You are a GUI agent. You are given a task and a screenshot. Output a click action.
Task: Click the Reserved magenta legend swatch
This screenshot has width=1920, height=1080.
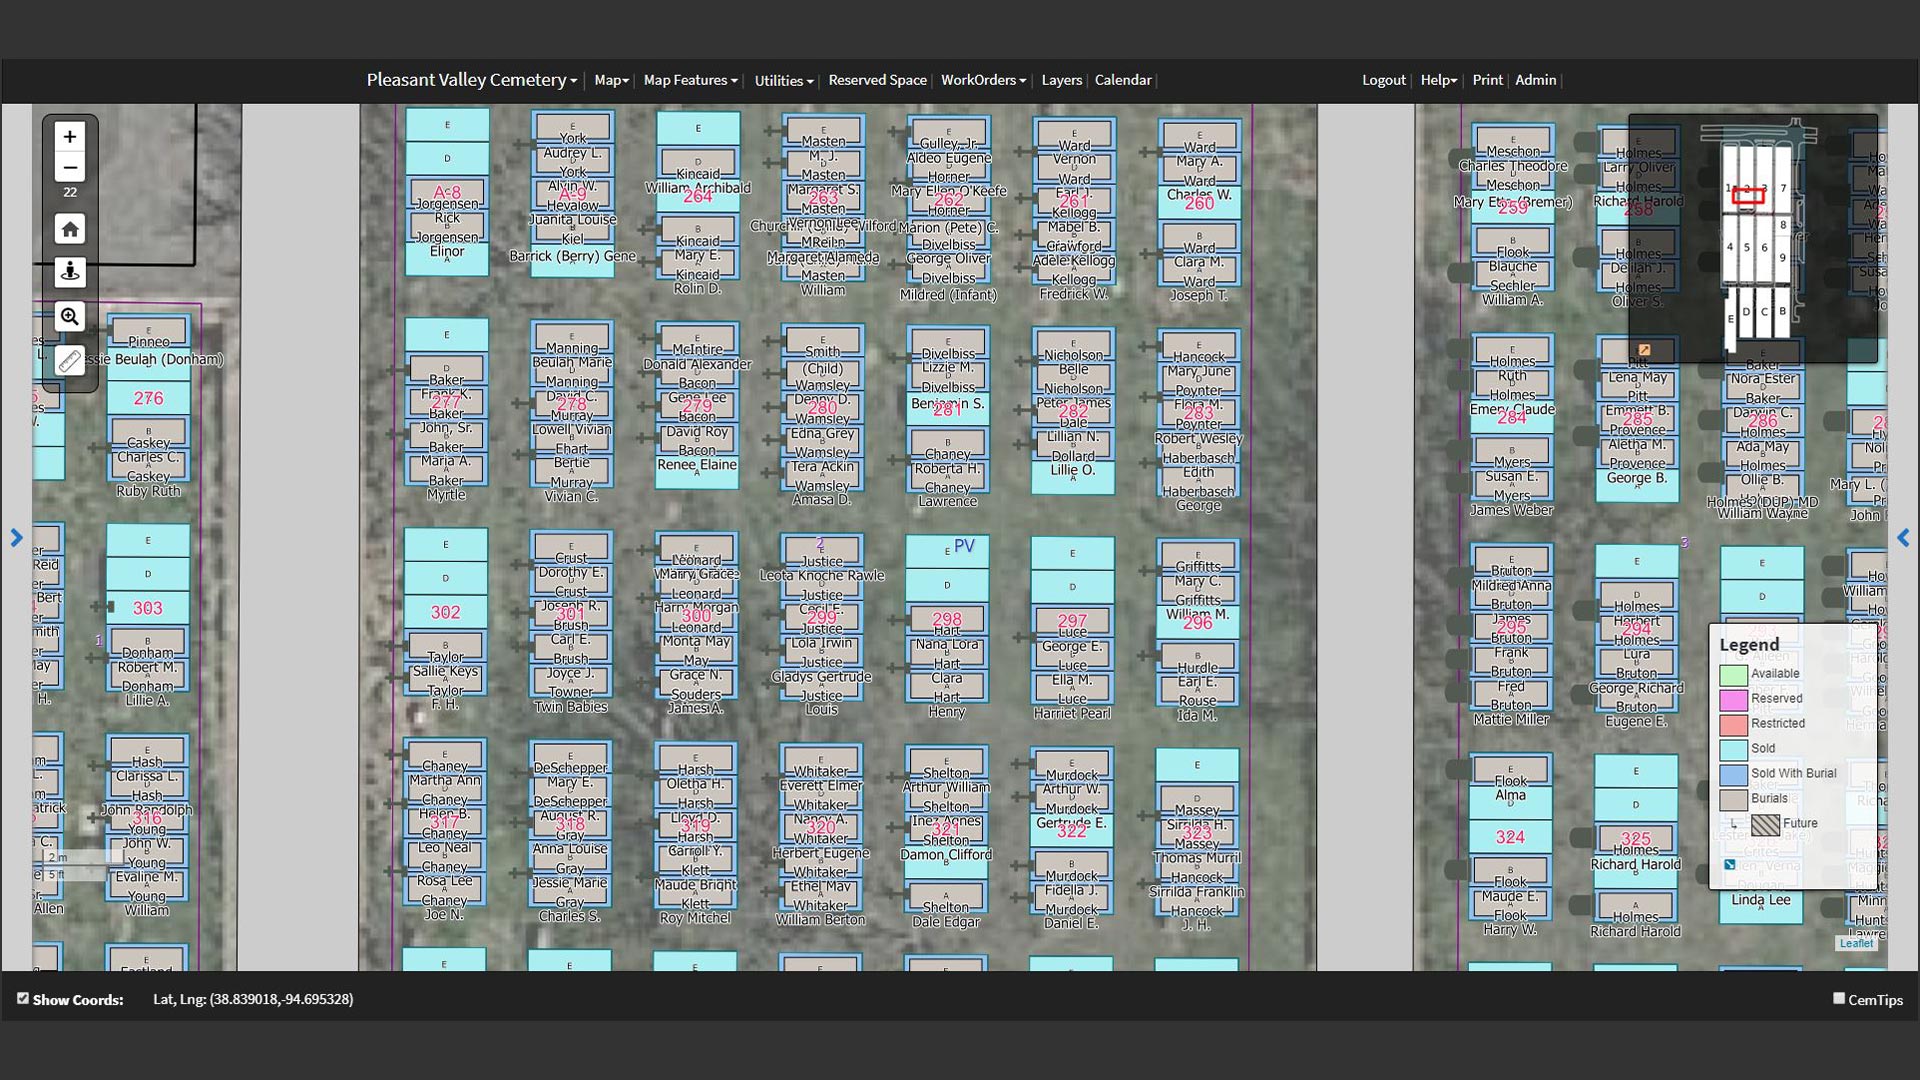1733,700
